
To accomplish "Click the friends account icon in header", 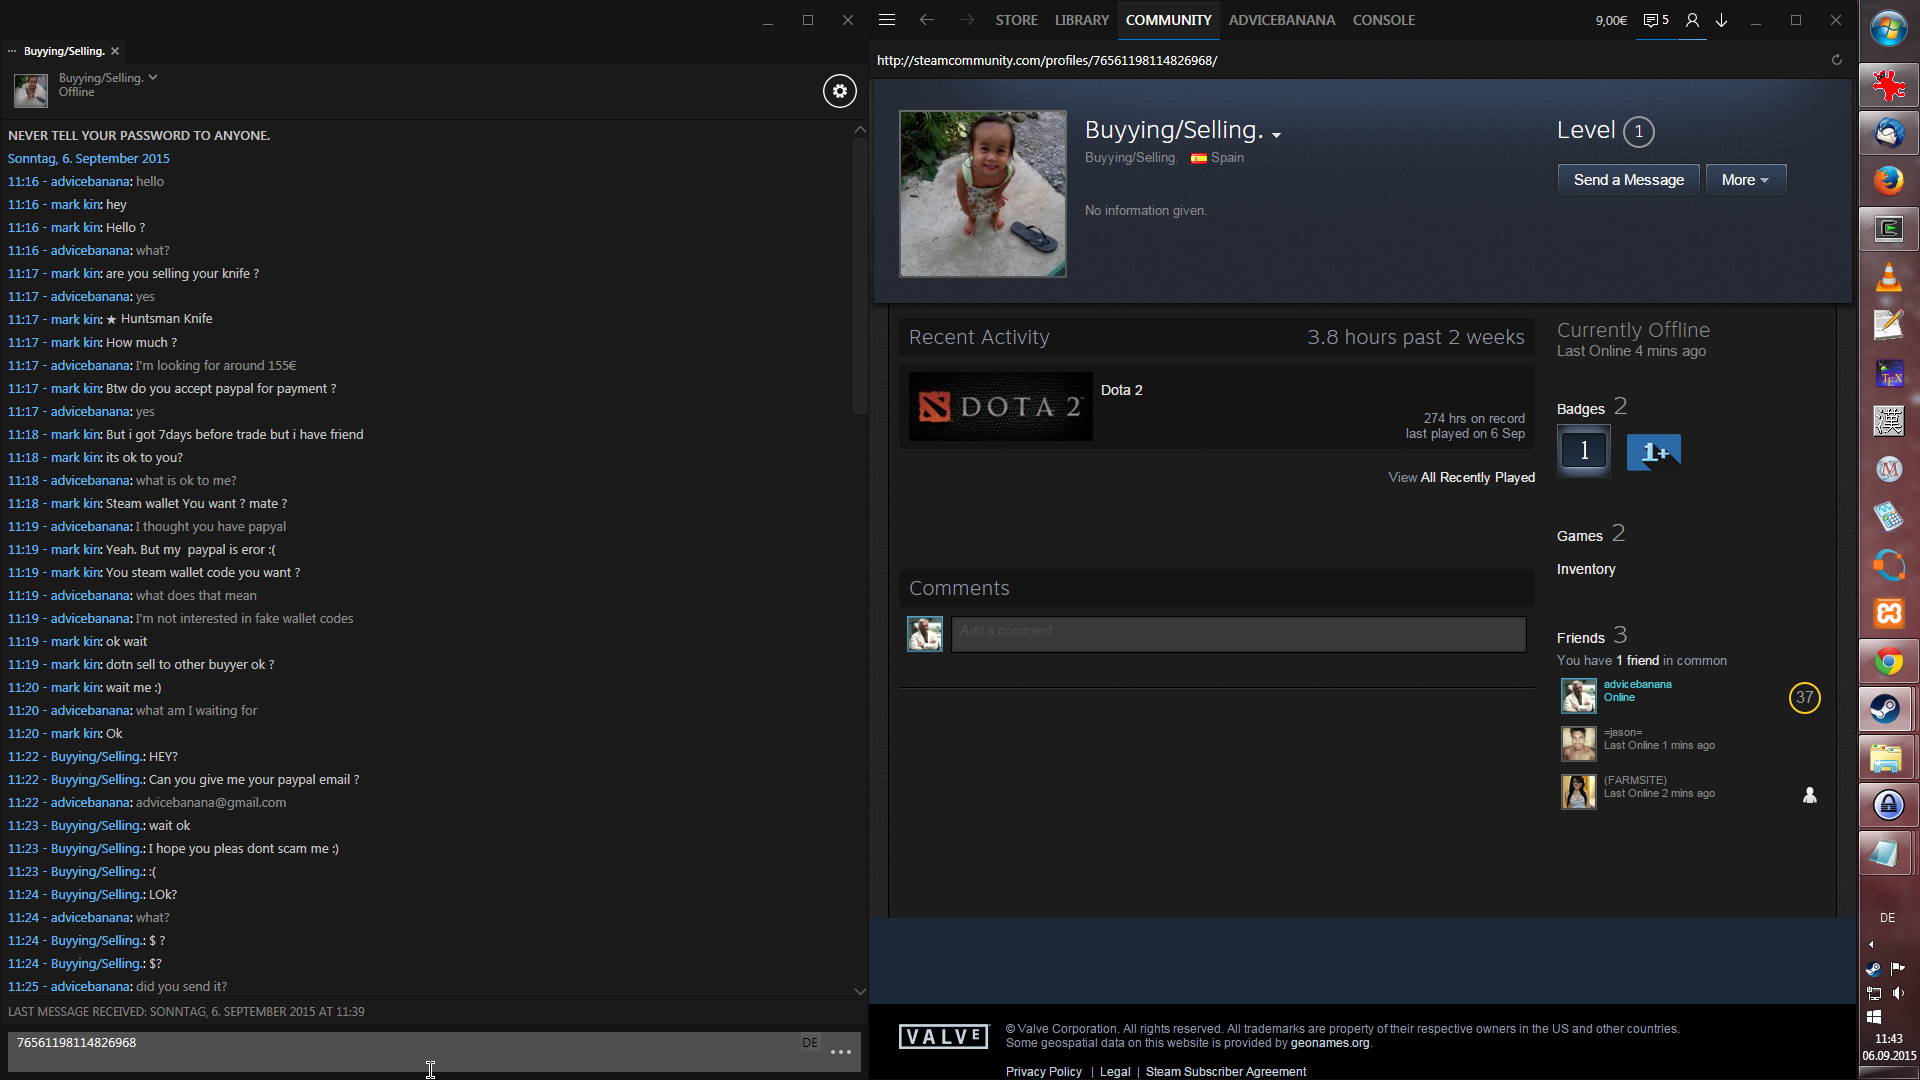I will [x=1692, y=20].
